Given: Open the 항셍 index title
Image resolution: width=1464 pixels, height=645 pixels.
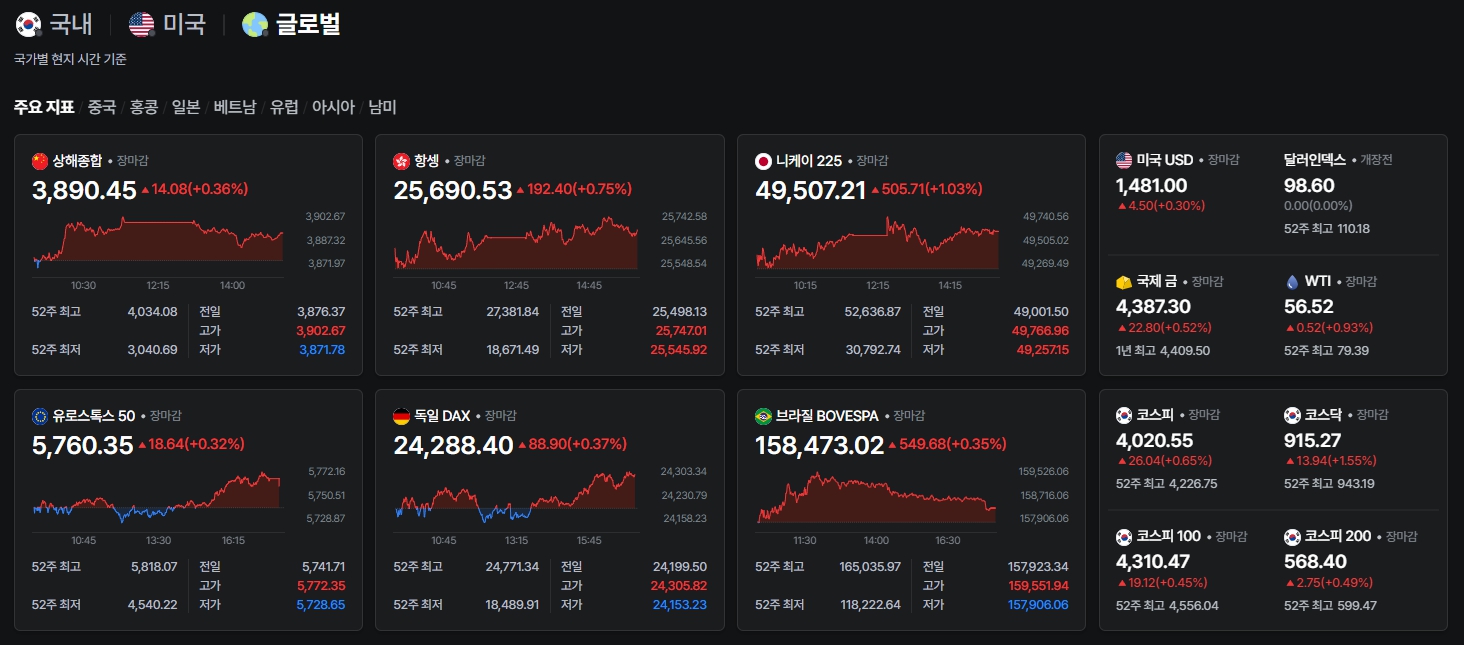Looking at the screenshot, I should [x=427, y=161].
